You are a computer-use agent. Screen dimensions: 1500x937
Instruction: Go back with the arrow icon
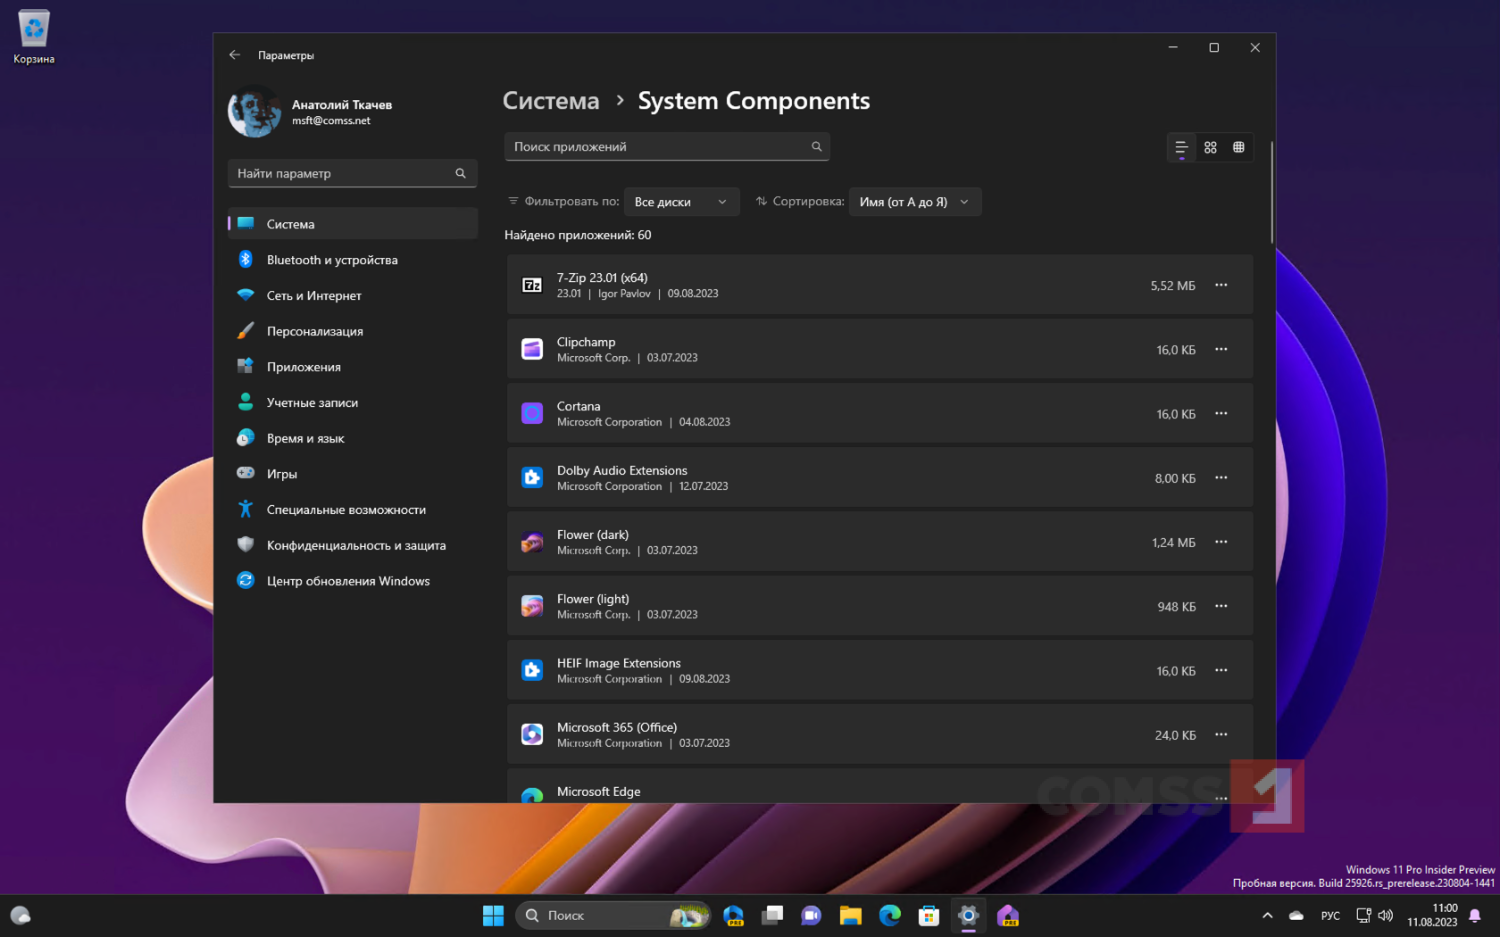(x=234, y=55)
